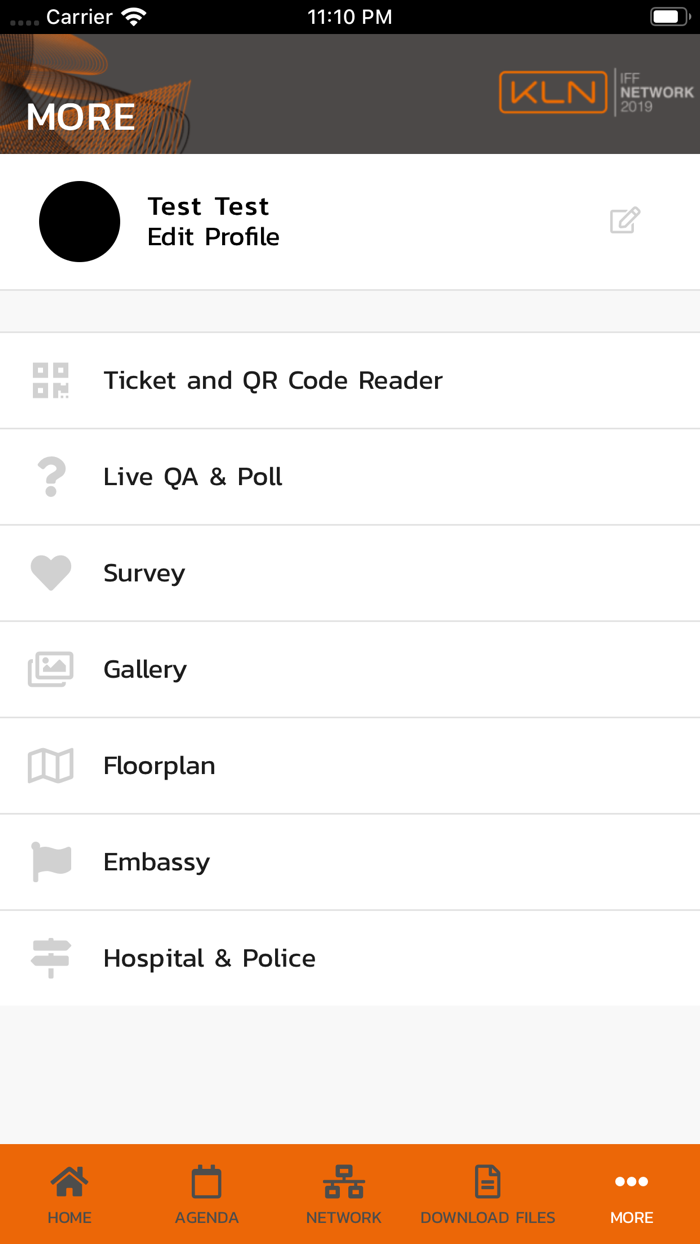This screenshot has height=1244, width=700.
Task: Go to the Network tab
Action: click(344, 1195)
